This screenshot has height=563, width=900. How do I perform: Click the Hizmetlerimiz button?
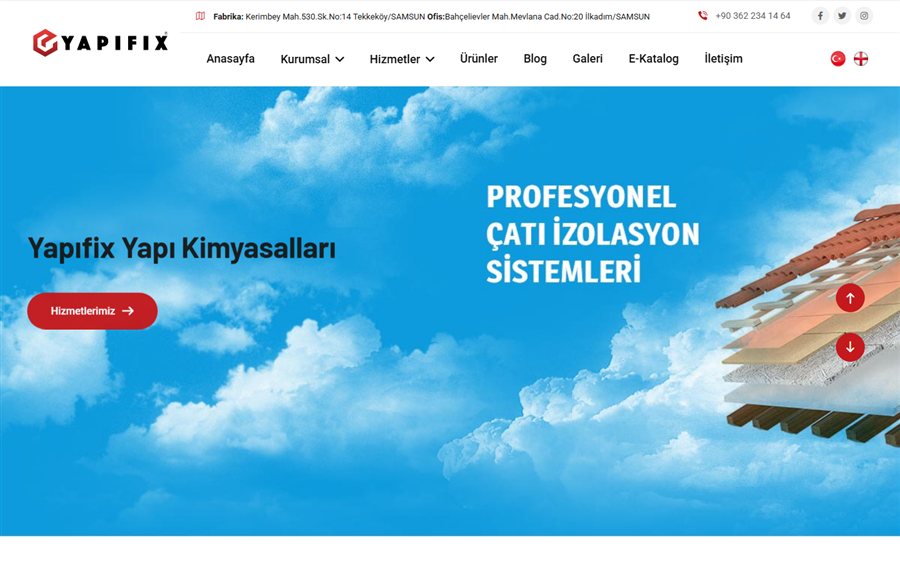92,311
